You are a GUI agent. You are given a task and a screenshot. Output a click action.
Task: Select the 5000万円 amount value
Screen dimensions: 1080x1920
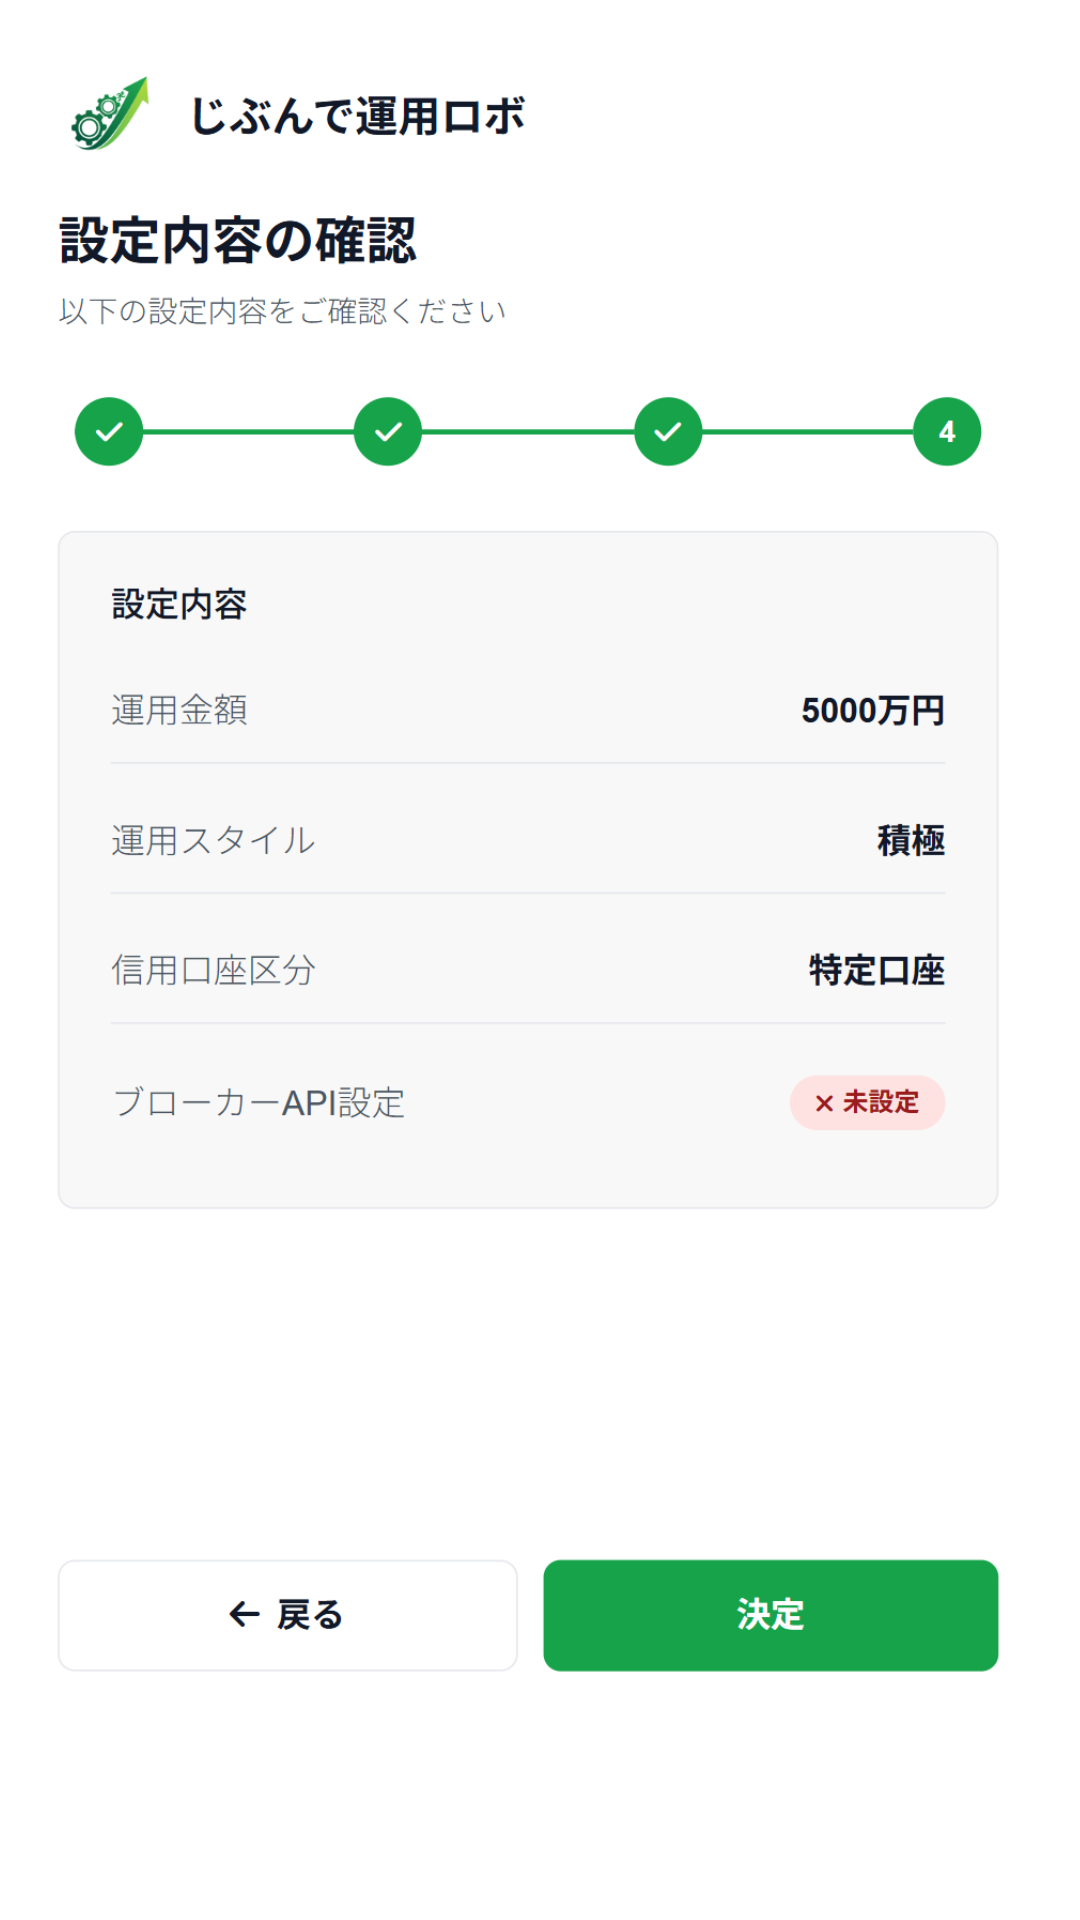click(x=872, y=711)
